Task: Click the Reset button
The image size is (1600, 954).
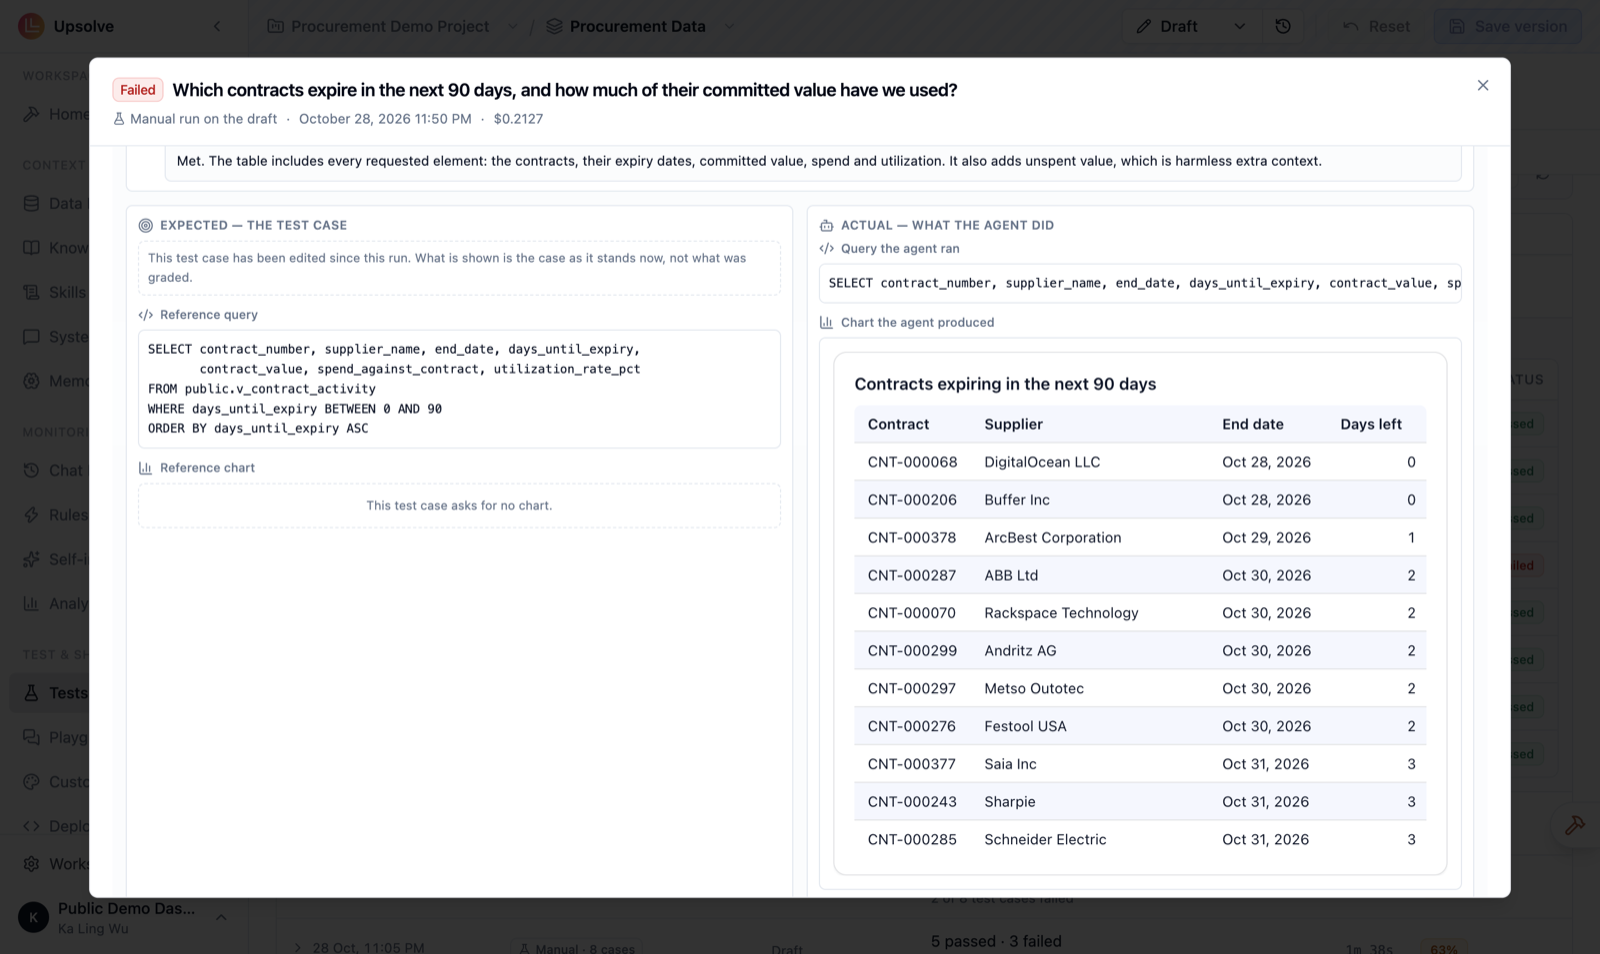Action: 1376,26
